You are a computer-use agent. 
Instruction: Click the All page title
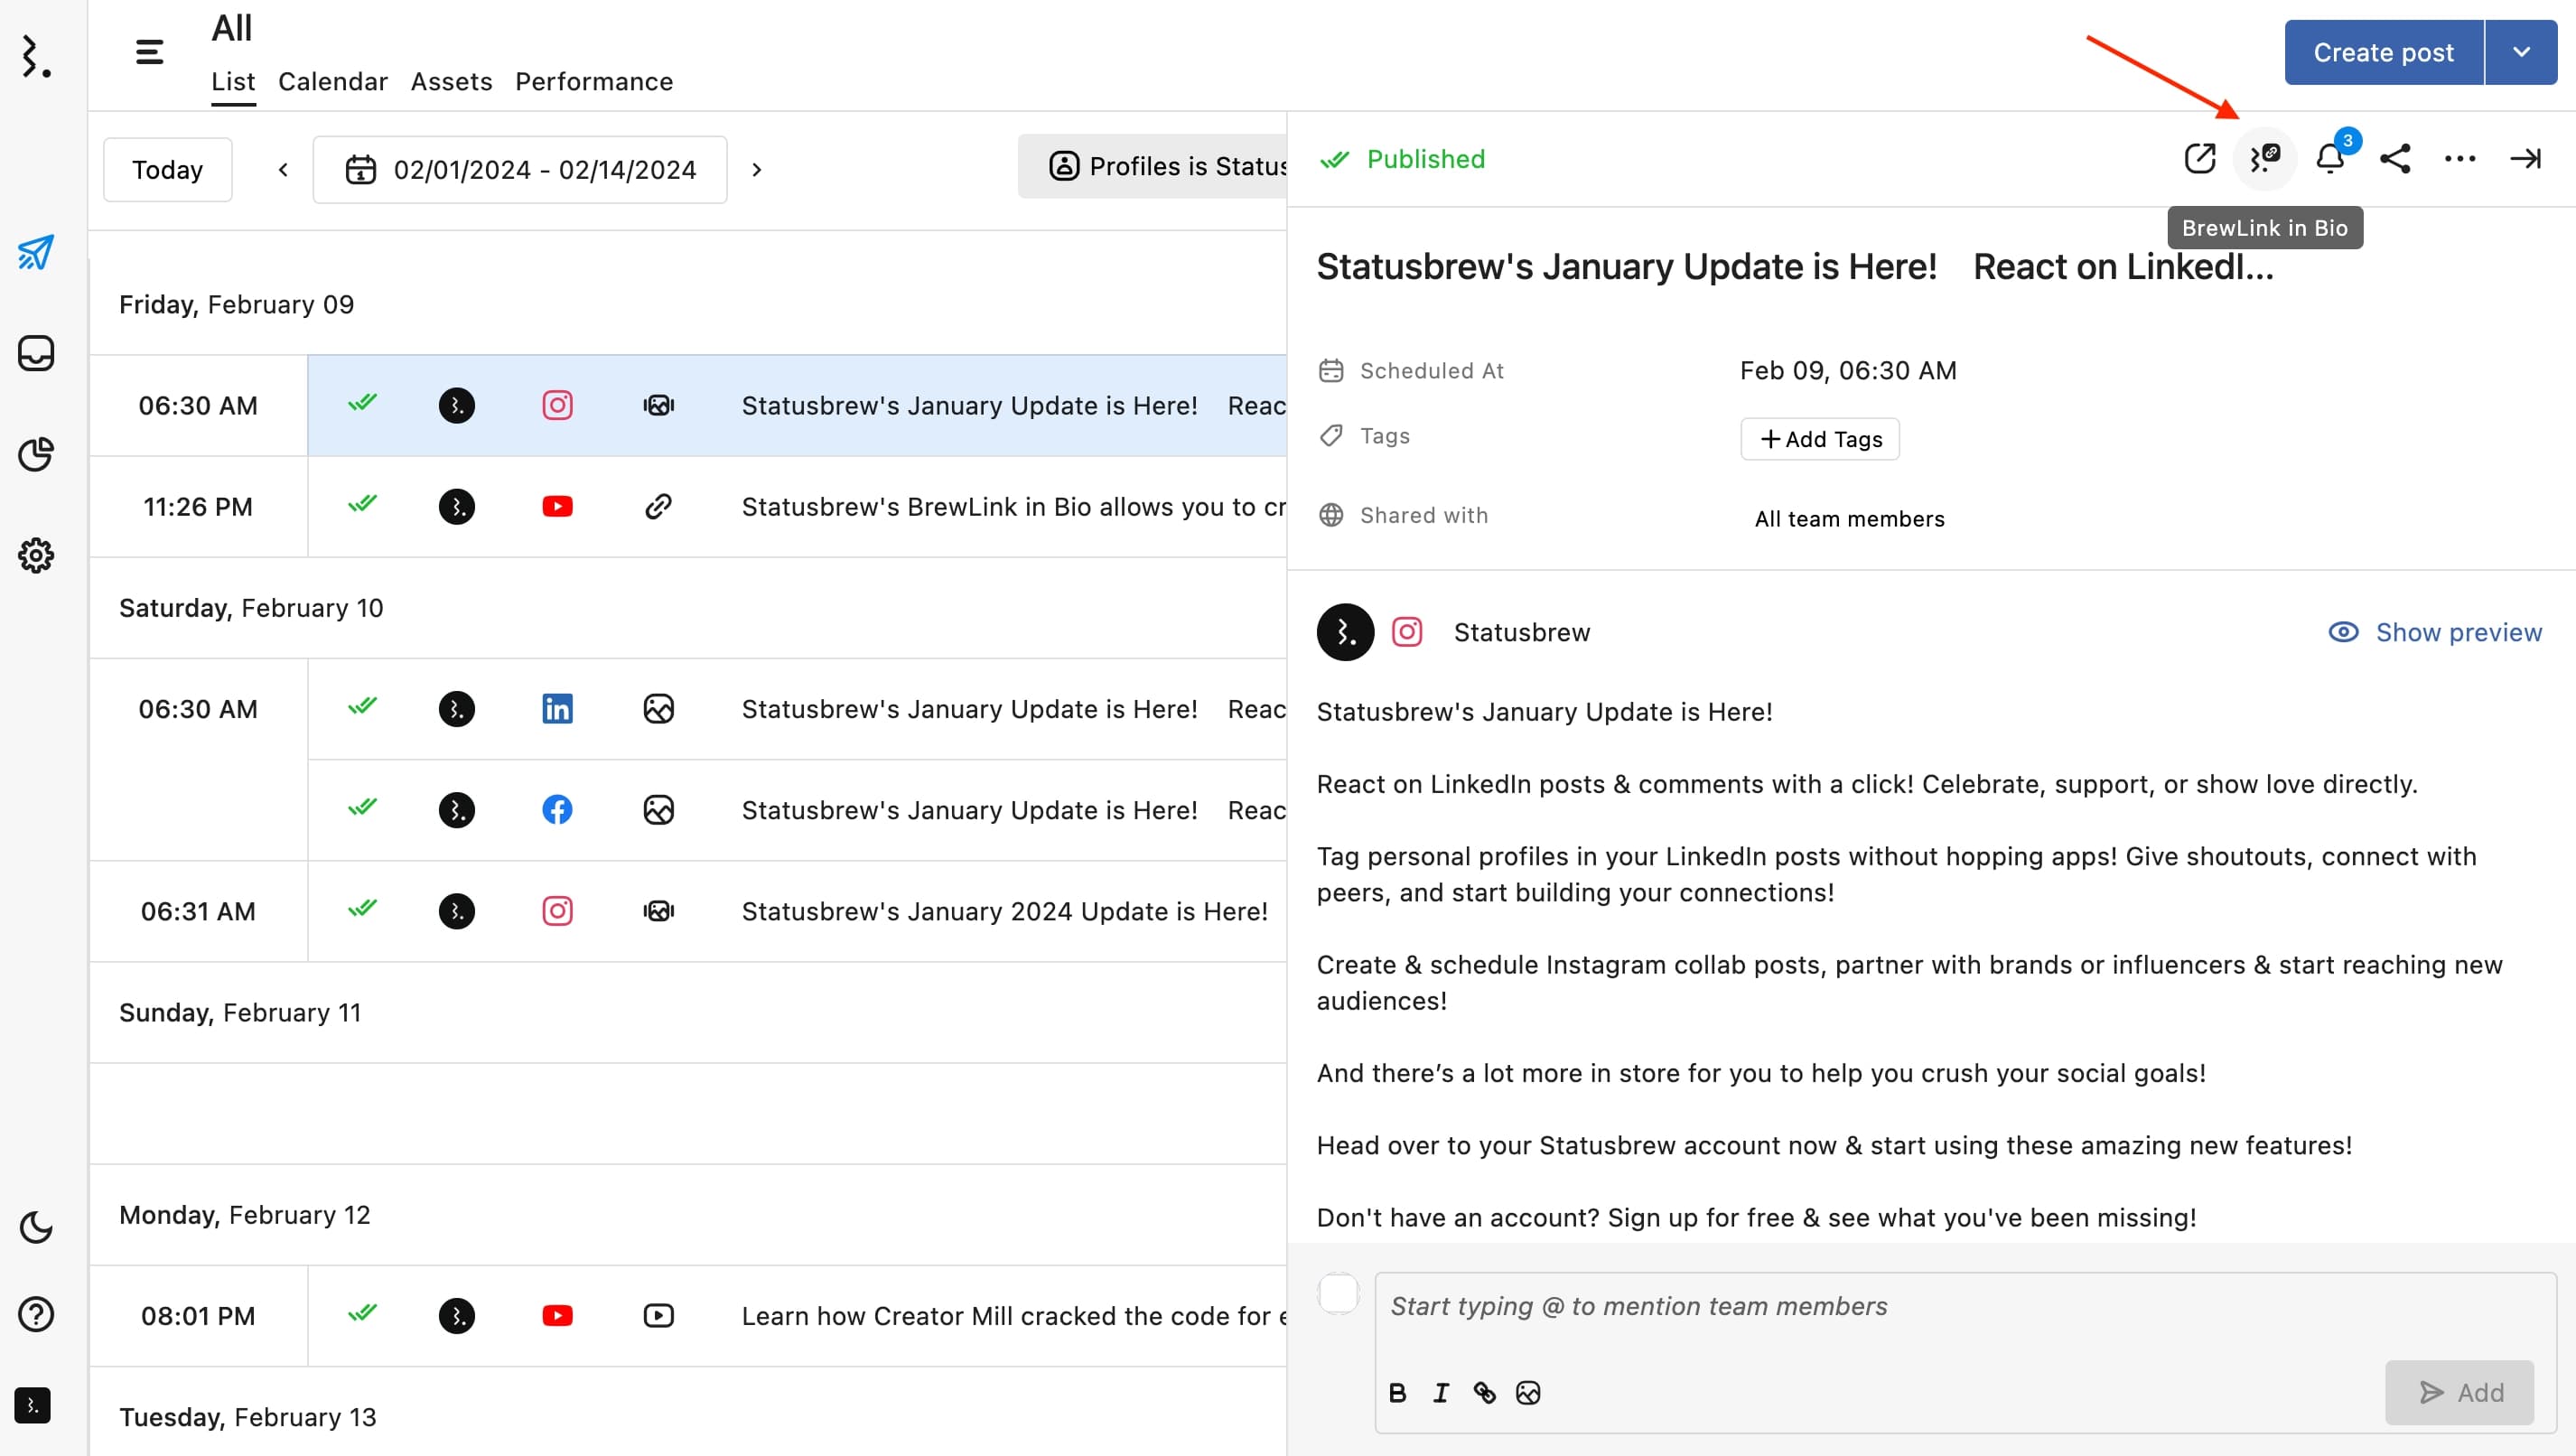coord(232,28)
